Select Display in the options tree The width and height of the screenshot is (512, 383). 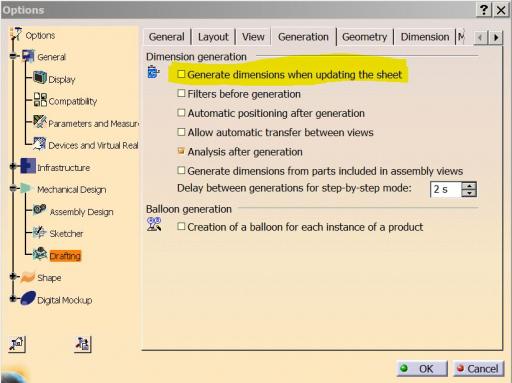tap(62, 79)
